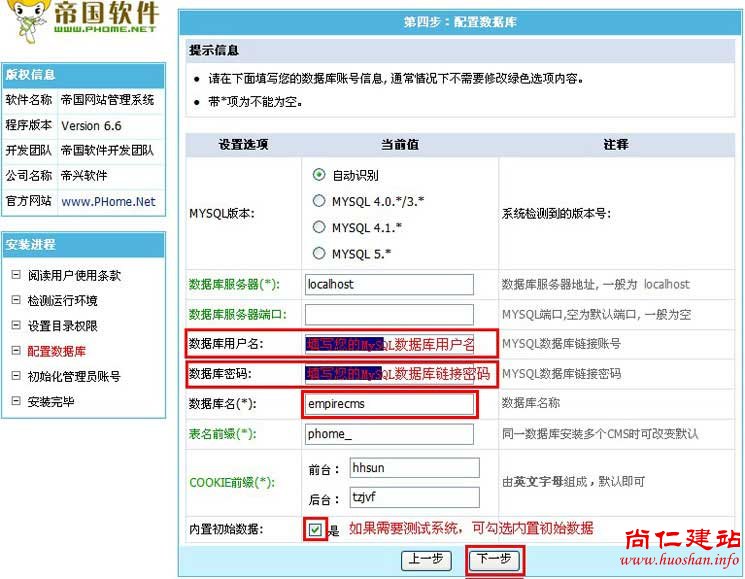Image resolution: width=745 pixels, height=579 pixels.
Task: Click the 数据库用户名 input field
Action: [x=389, y=344]
